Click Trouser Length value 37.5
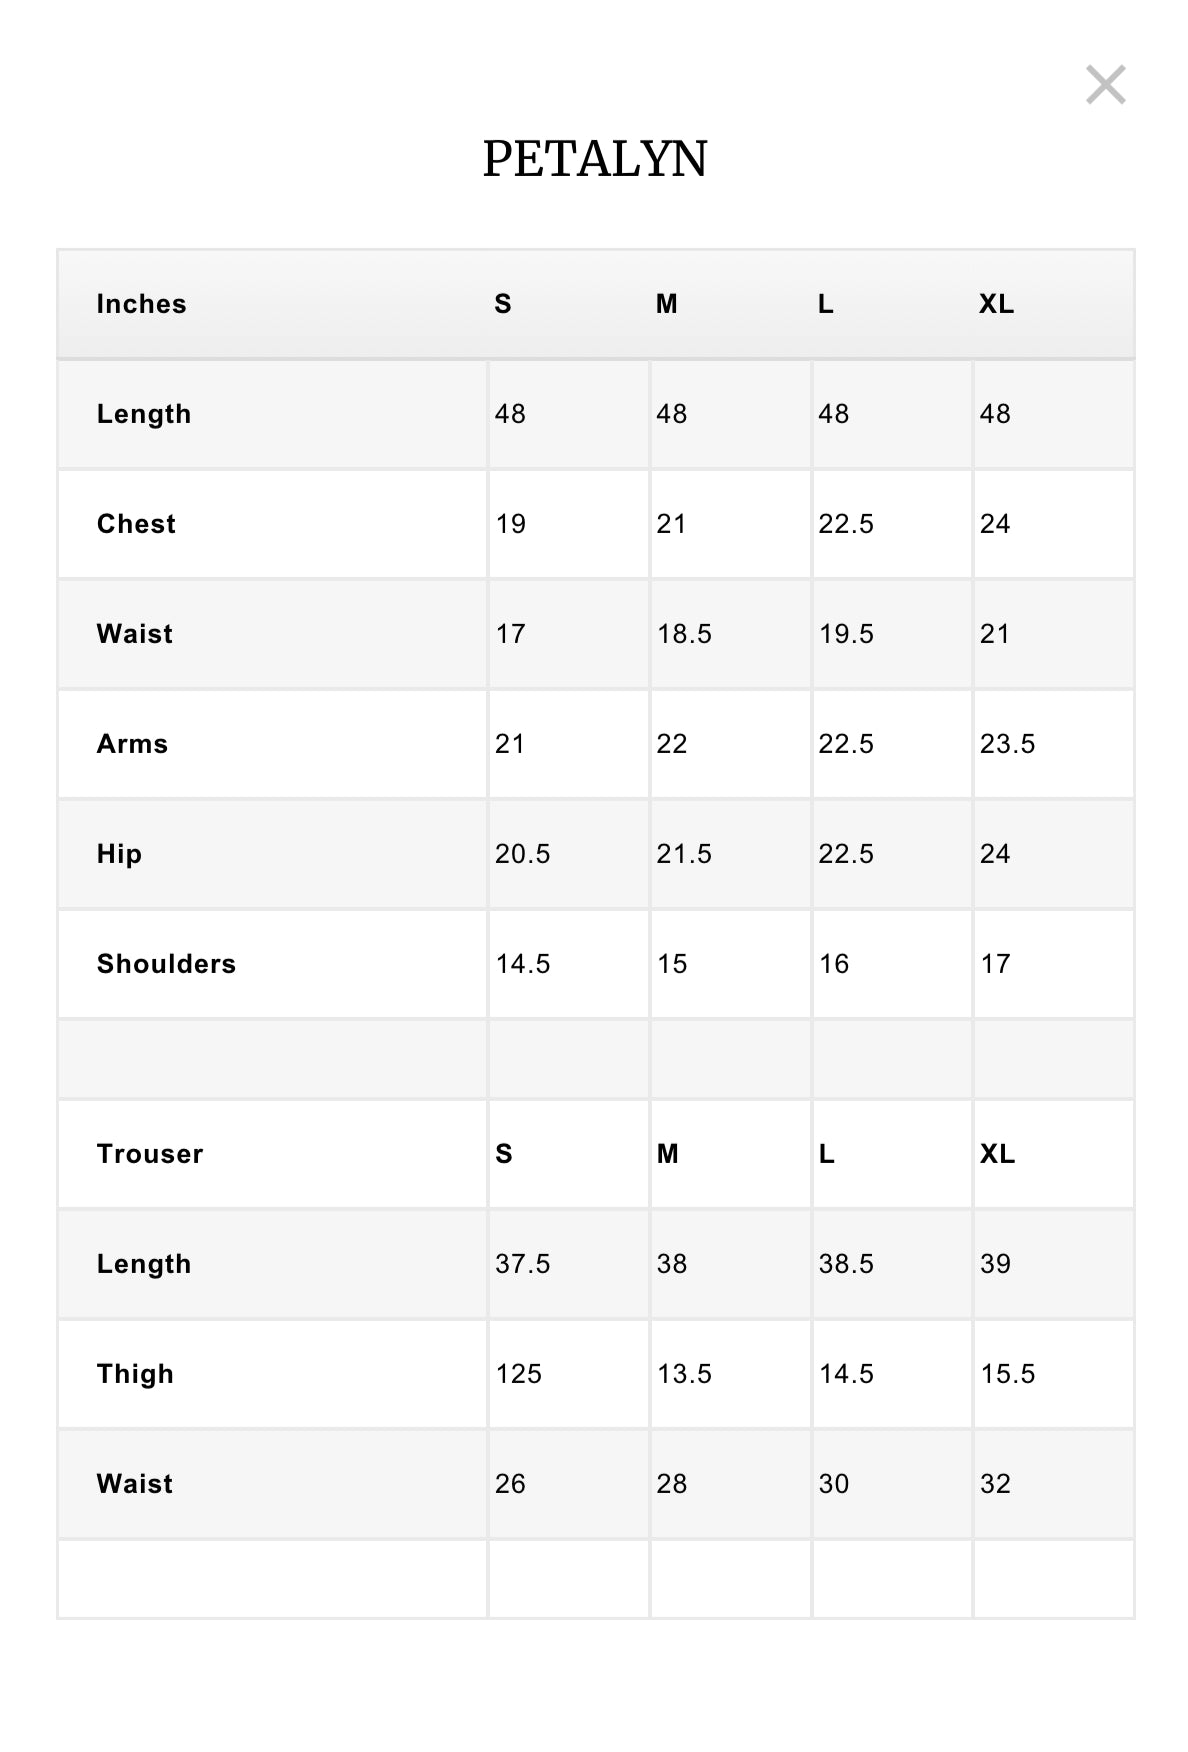 coord(522,1264)
